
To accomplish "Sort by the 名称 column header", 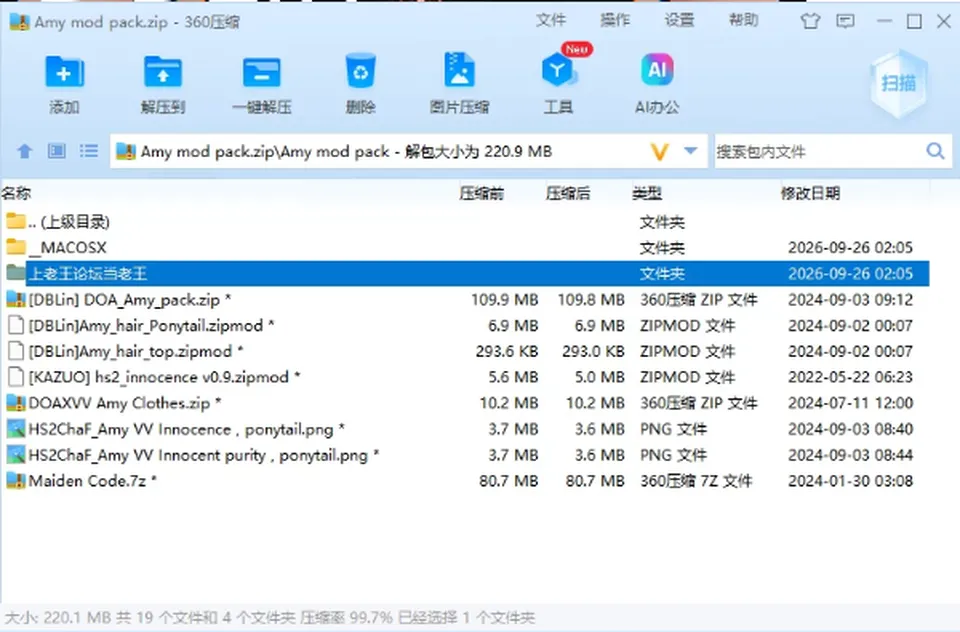I will tap(17, 194).
